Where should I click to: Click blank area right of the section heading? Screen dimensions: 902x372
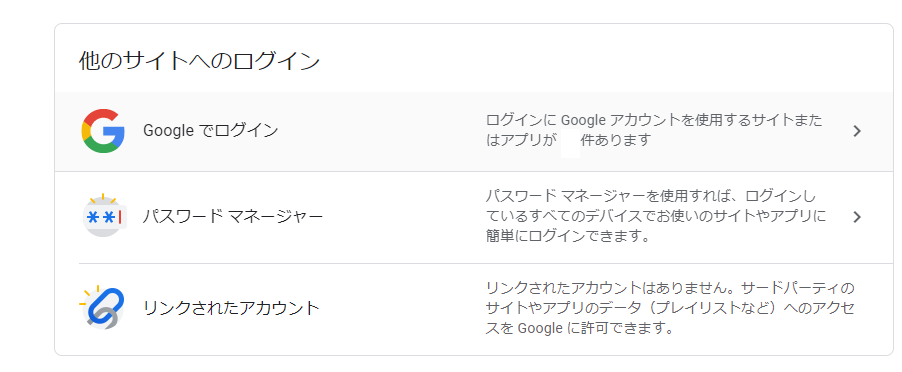click(604, 61)
